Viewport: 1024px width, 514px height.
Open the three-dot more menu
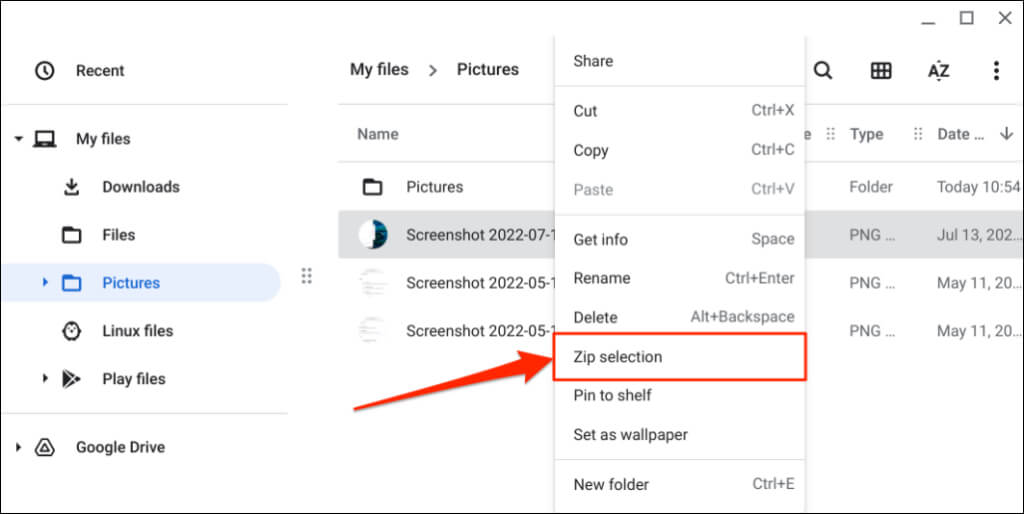click(996, 70)
